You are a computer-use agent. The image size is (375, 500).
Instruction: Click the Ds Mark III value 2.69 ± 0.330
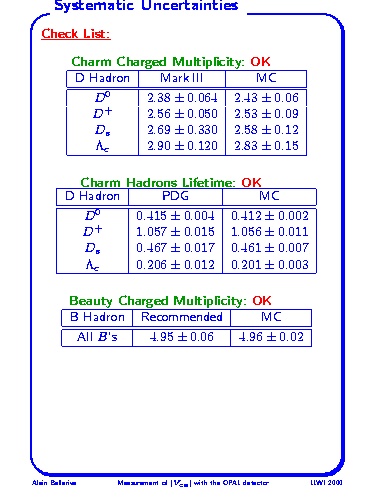[182, 130]
